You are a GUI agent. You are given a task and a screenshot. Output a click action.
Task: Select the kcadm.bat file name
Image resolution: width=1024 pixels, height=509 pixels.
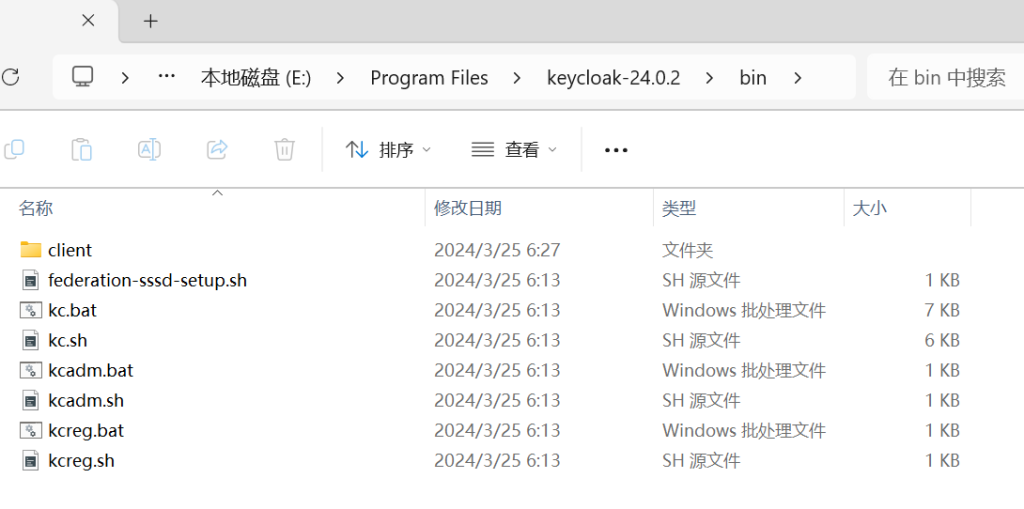tap(91, 370)
